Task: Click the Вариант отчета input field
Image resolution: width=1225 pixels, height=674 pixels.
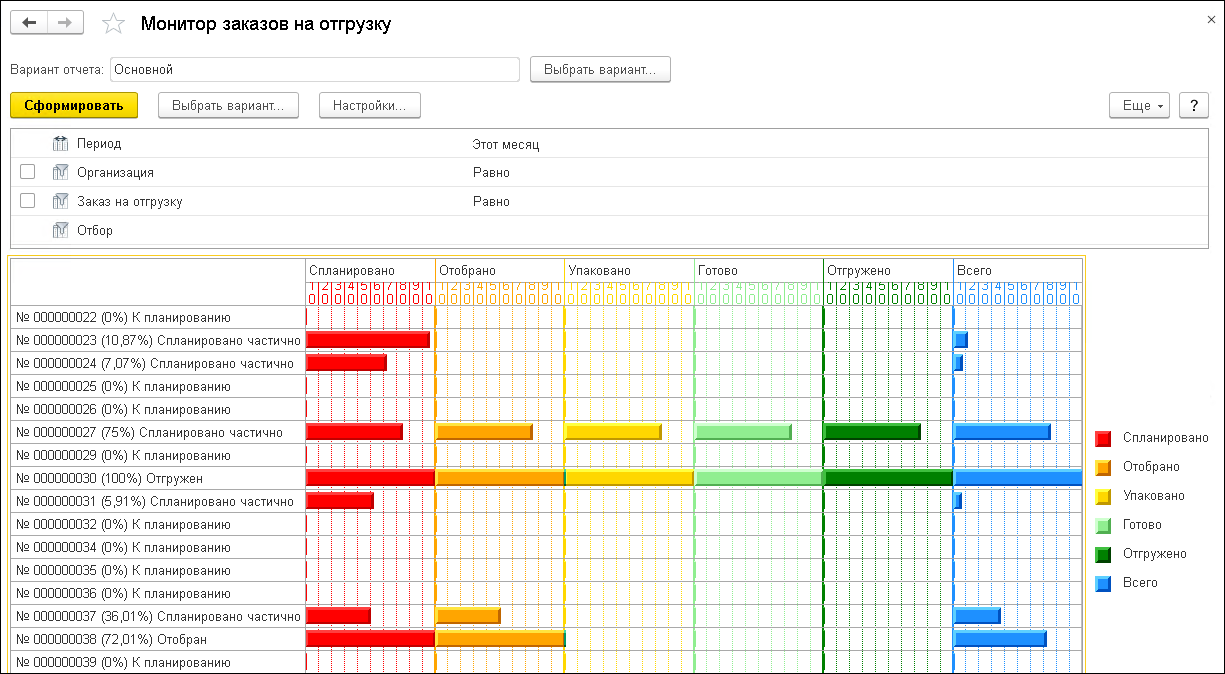Action: (x=314, y=70)
